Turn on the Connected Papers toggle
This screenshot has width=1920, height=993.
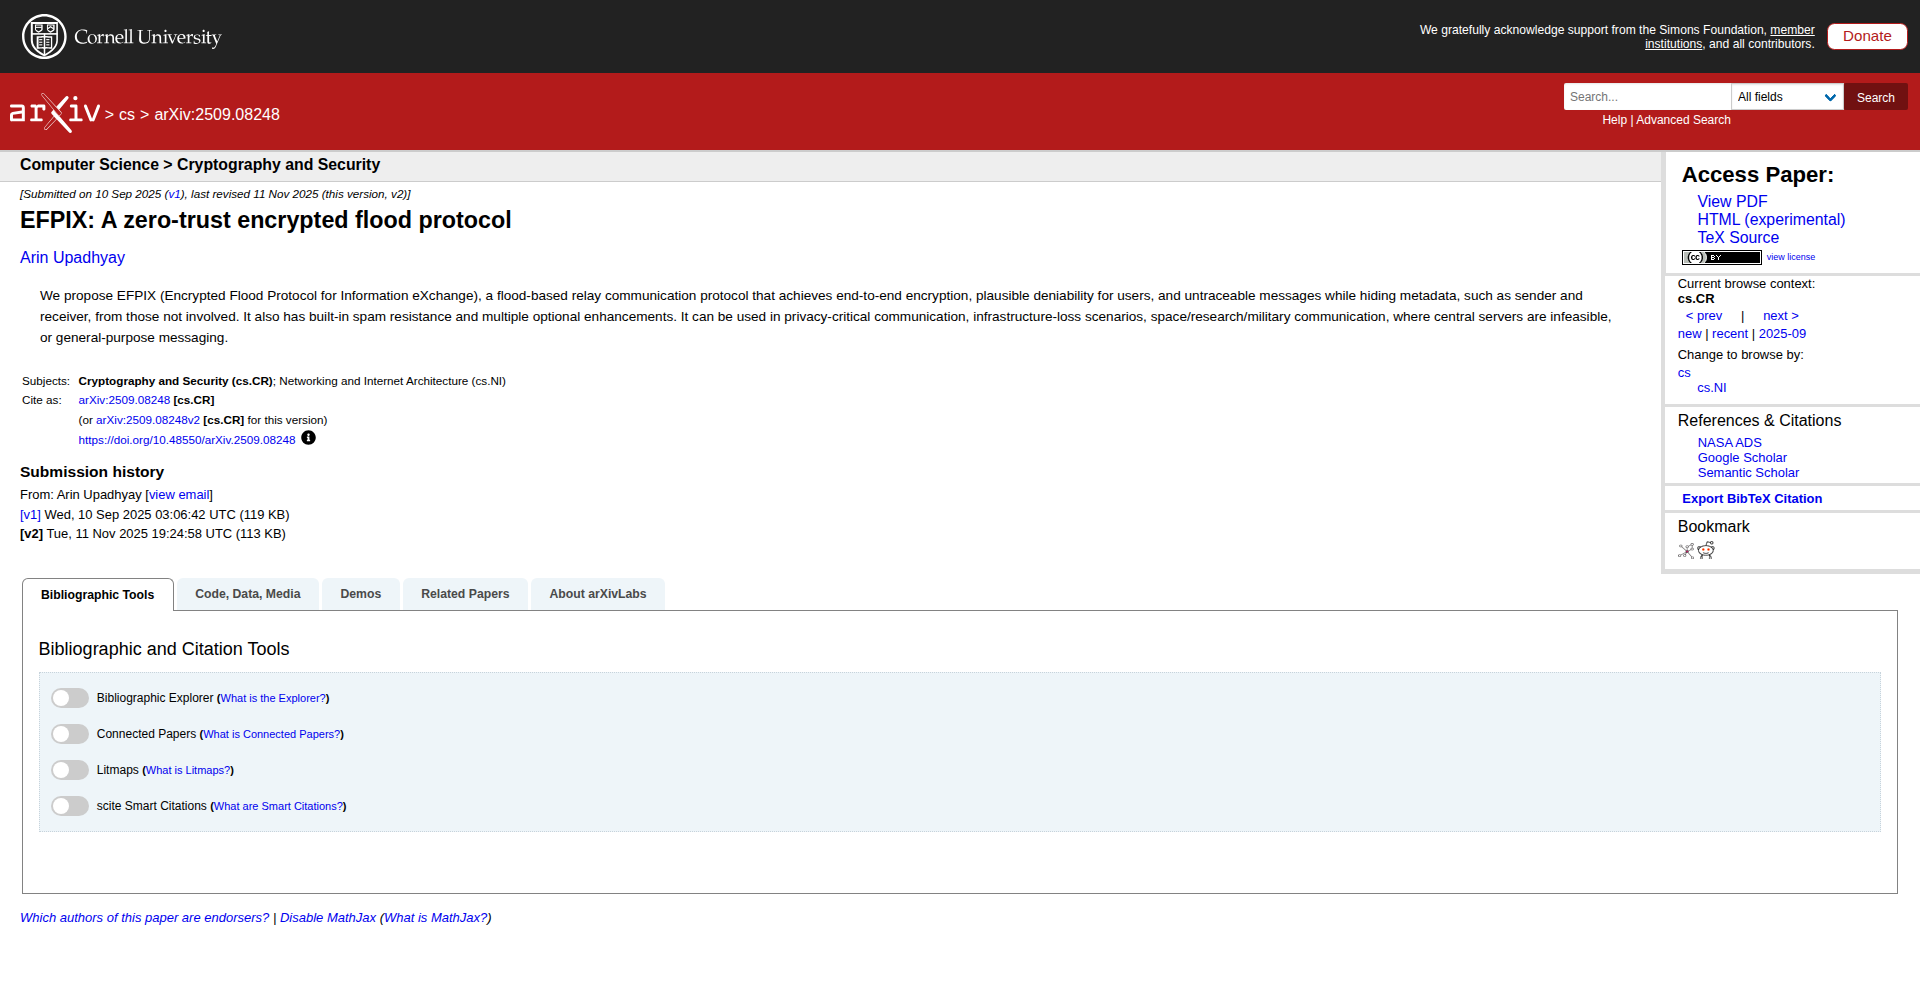[x=70, y=734]
